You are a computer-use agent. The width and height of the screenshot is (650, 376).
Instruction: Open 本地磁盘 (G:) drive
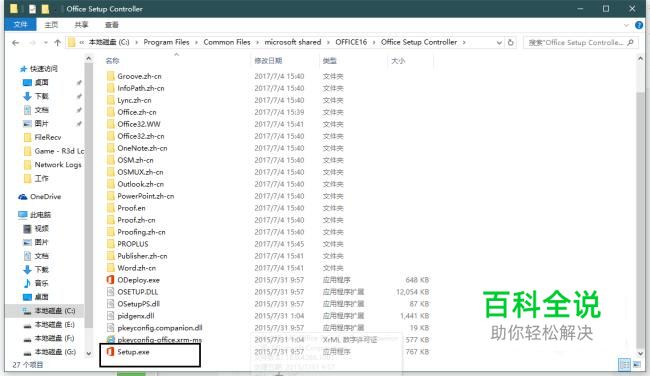point(49,352)
